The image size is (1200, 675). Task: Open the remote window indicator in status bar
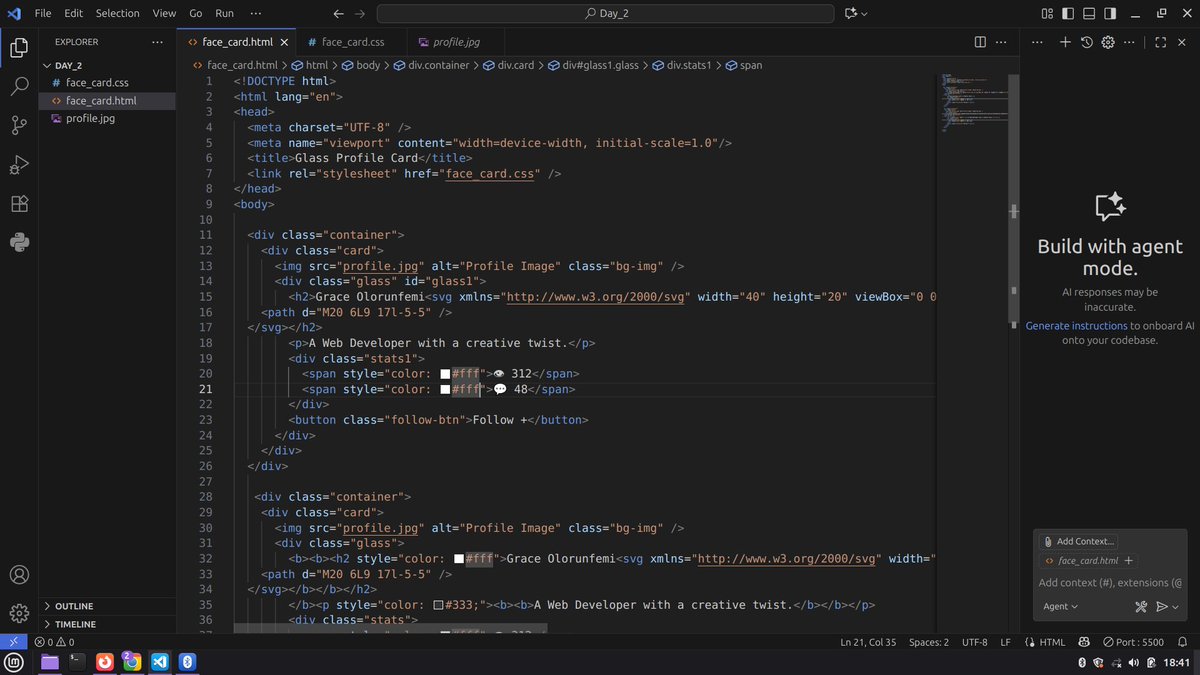[x=13, y=642]
